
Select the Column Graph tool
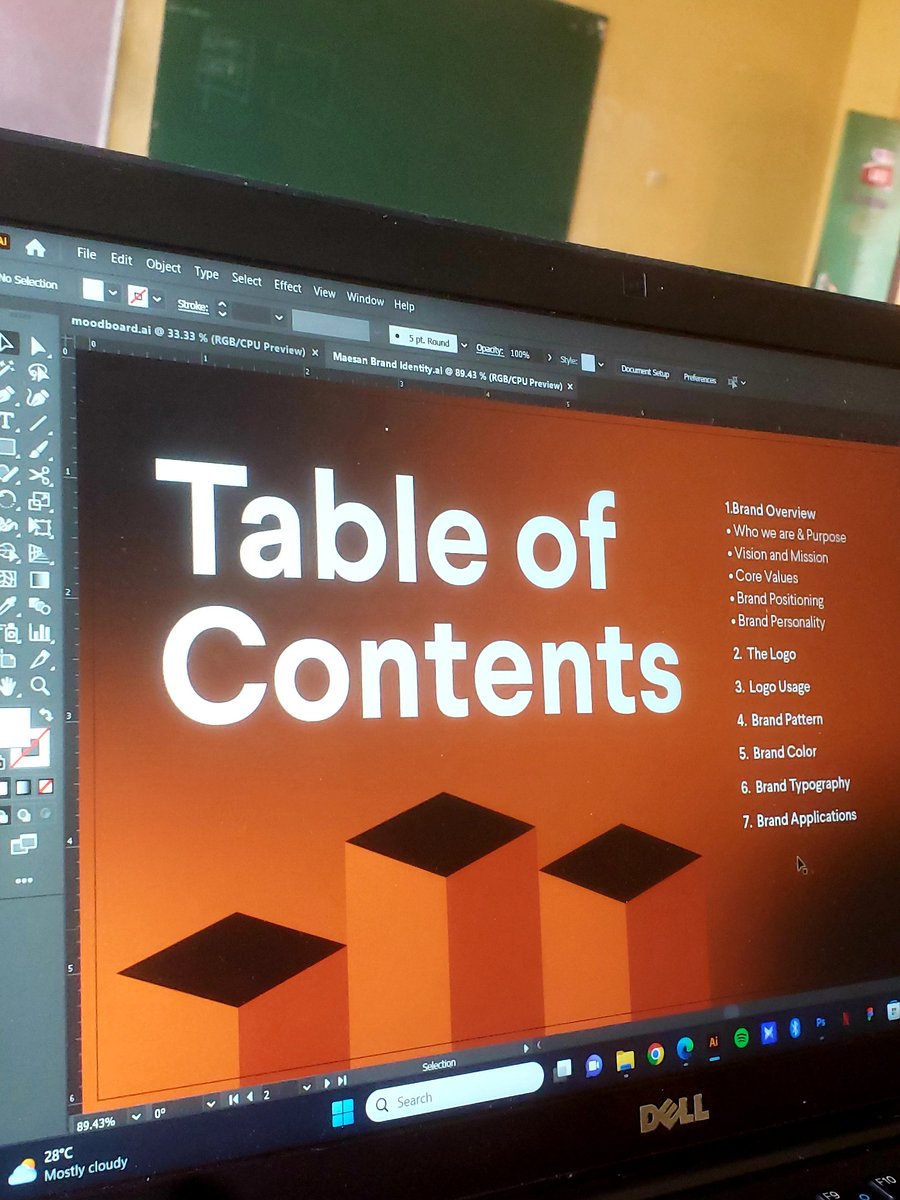[x=40, y=632]
